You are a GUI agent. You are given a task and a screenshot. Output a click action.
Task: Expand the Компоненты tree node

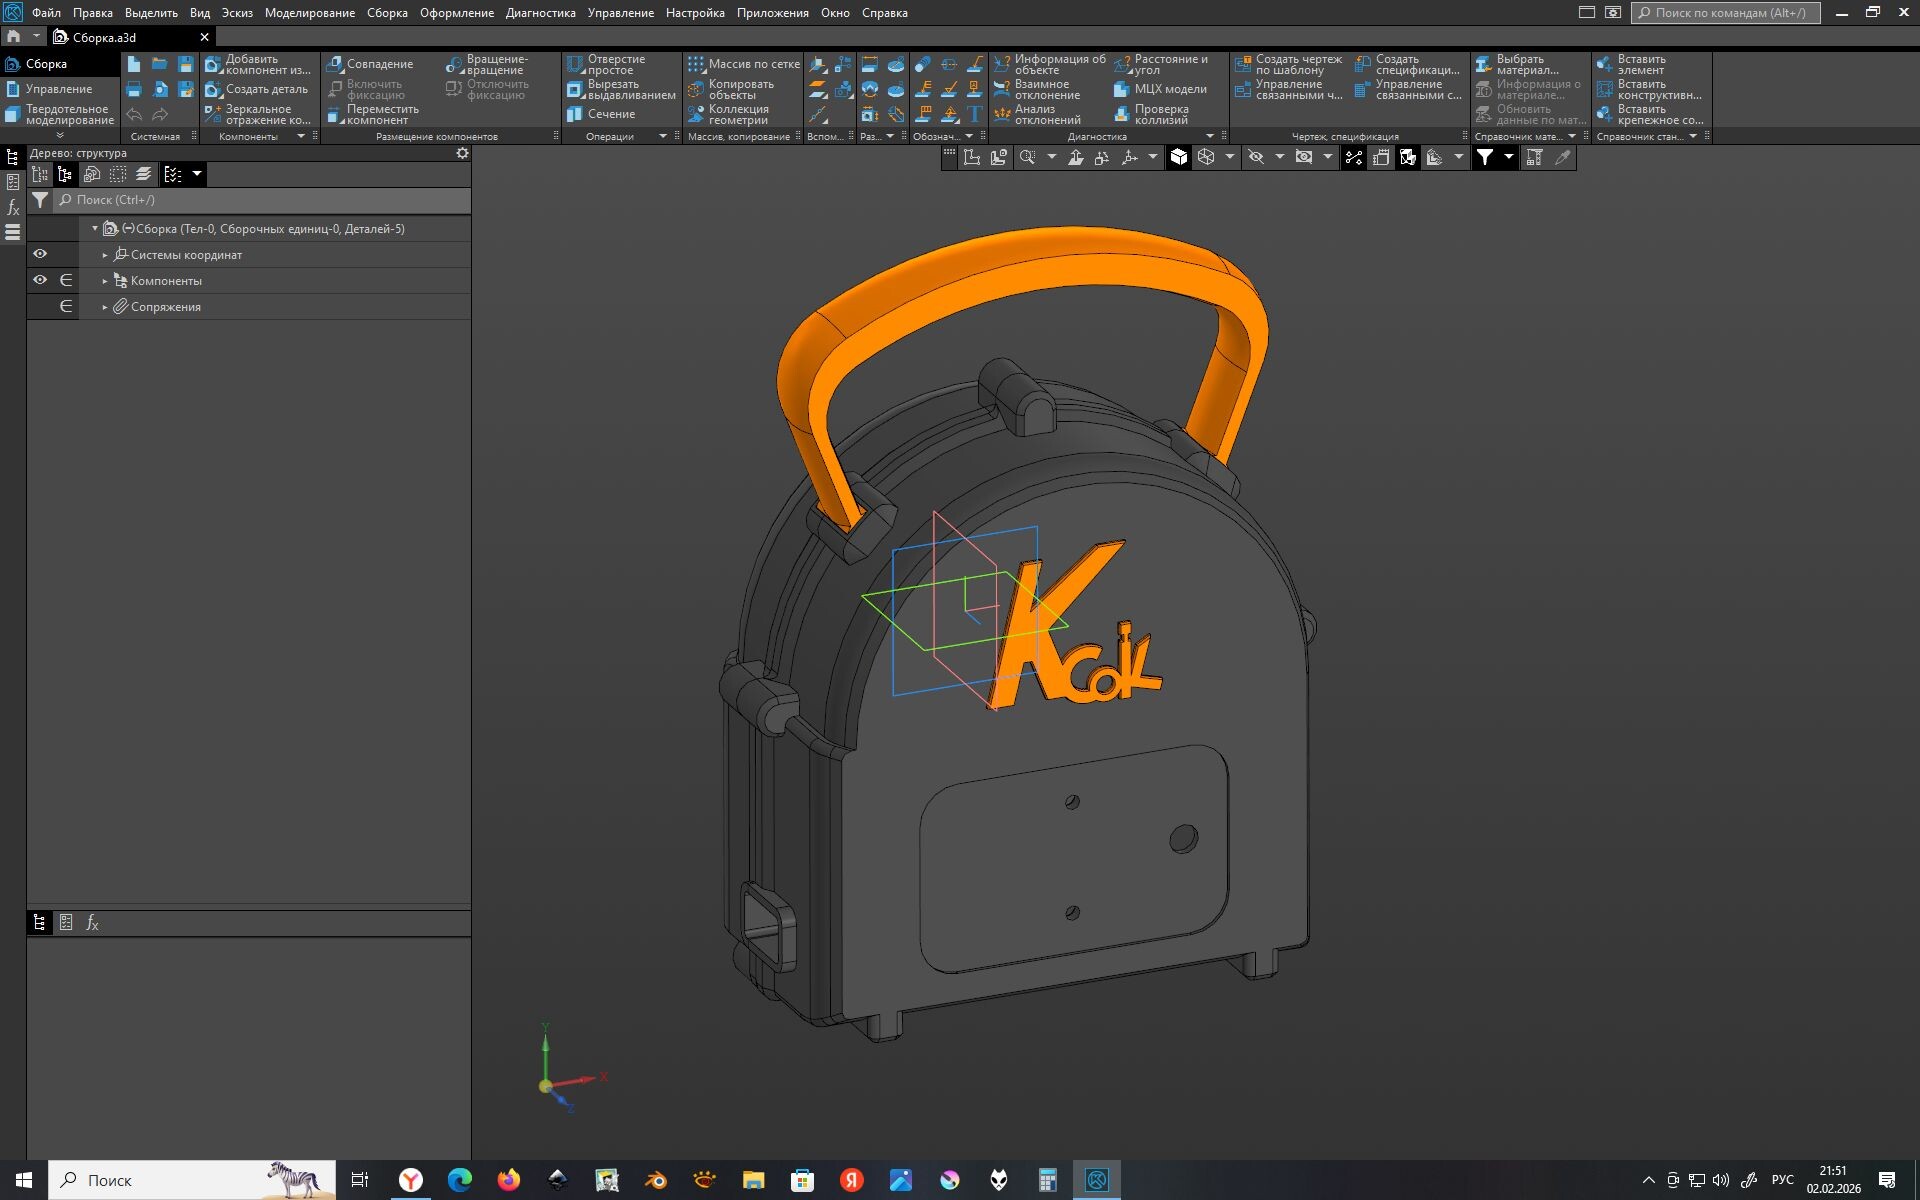(x=105, y=281)
